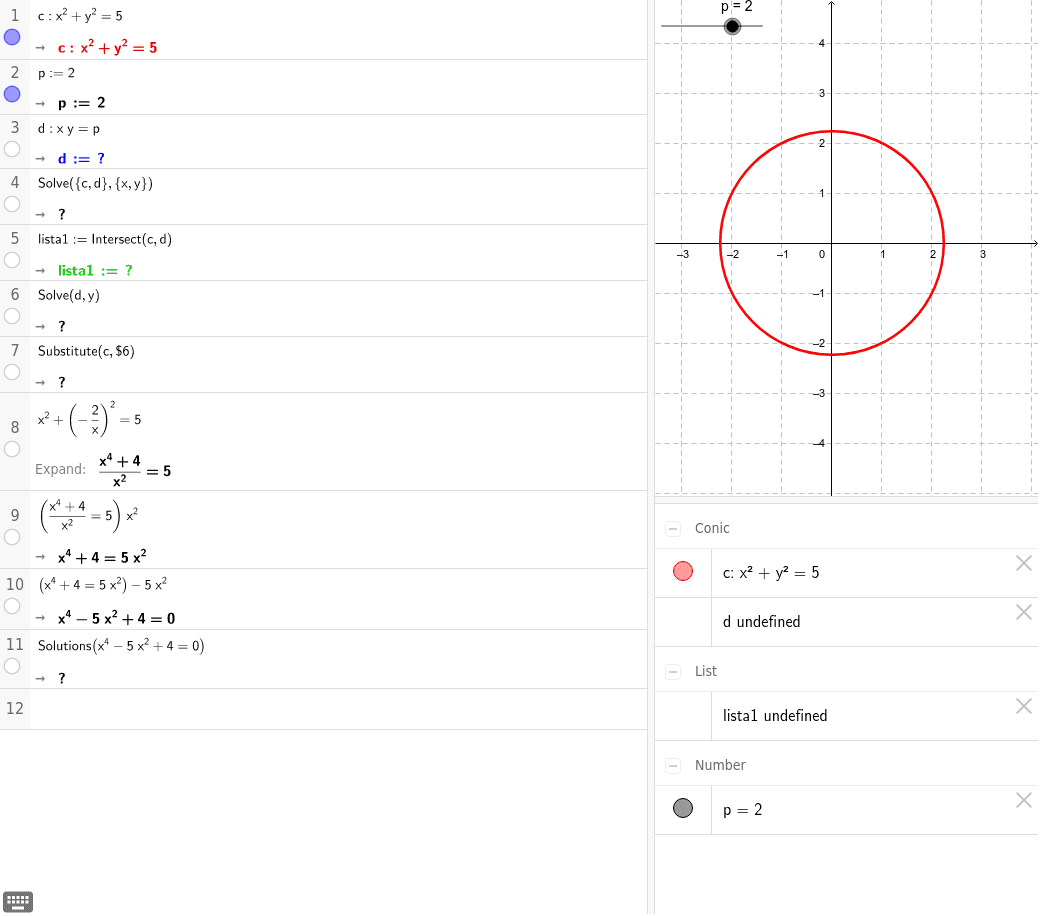Click algebra entry 'lista1 undefined'
Image resolution: width=1040 pixels, height=916 pixels.
(x=775, y=716)
